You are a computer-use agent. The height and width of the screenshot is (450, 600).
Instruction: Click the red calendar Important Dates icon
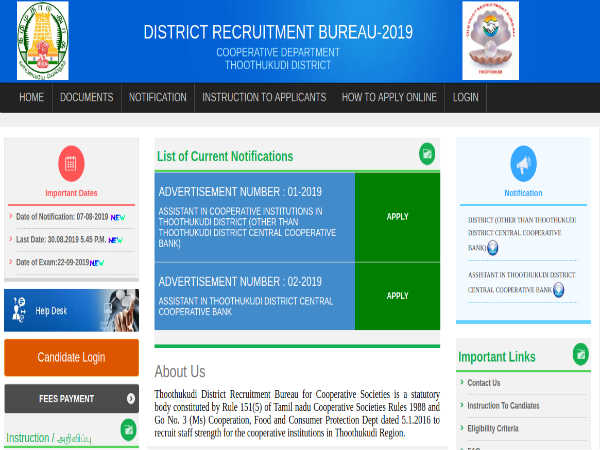pyautogui.click(x=71, y=162)
